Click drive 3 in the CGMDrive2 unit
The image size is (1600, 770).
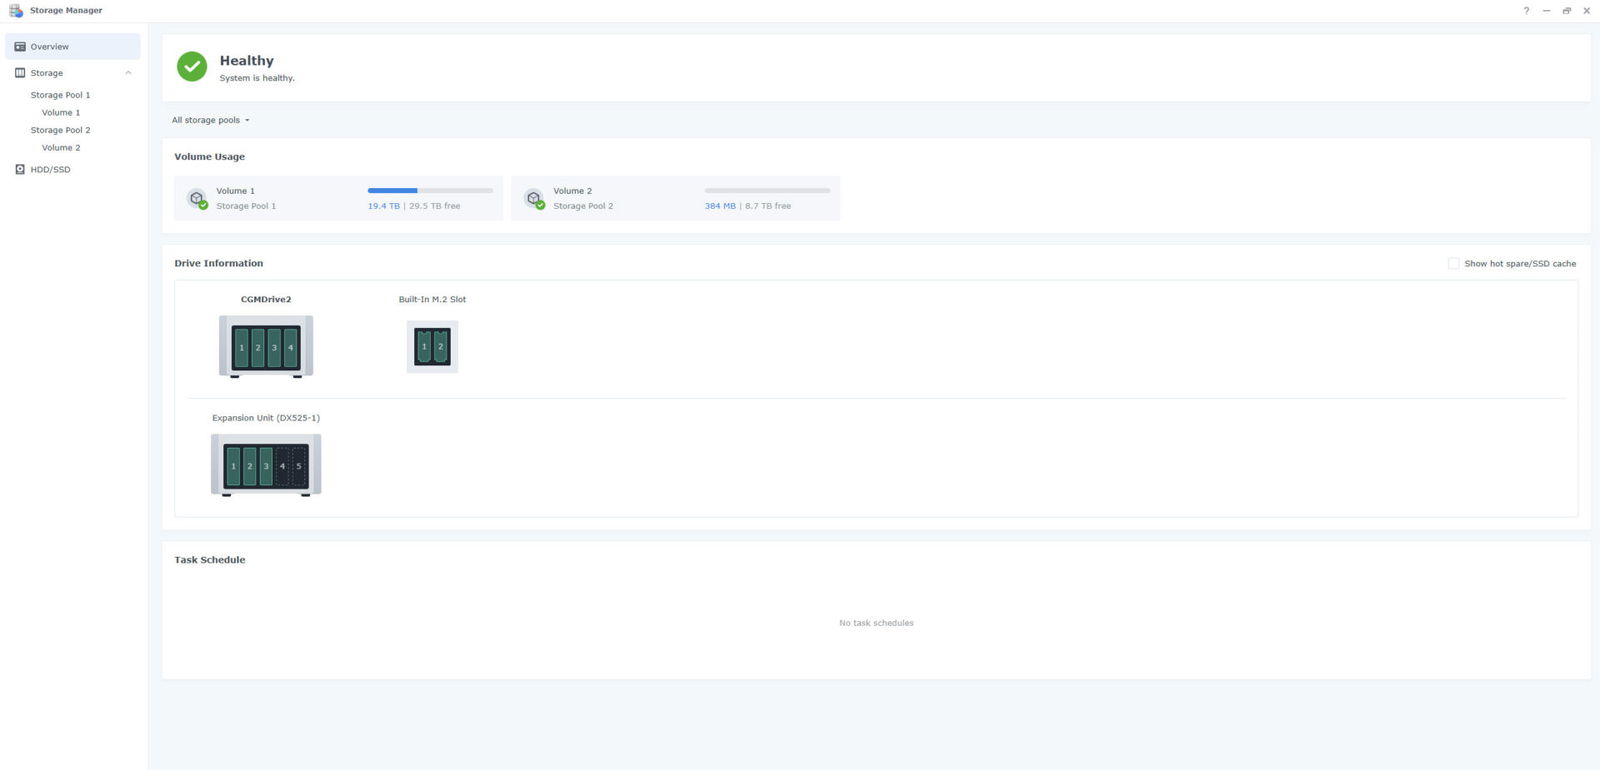274,348
